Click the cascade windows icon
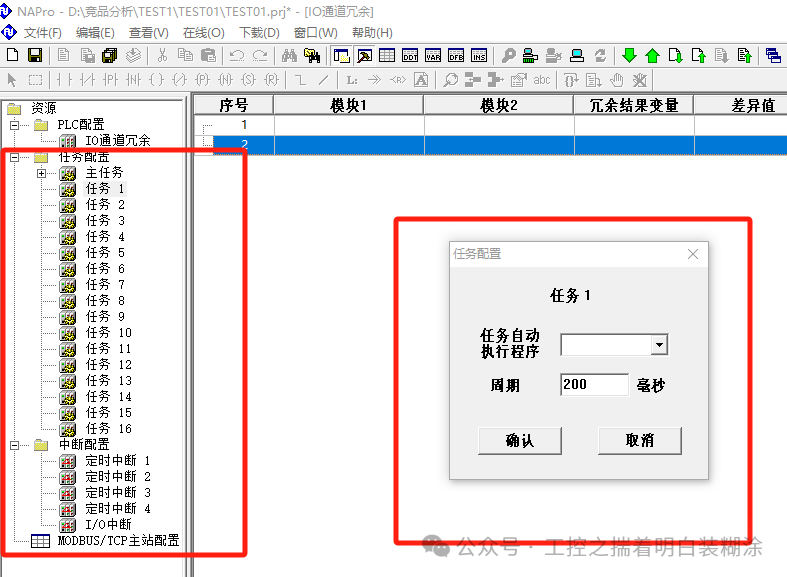The image size is (787, 577). (773, 55)
